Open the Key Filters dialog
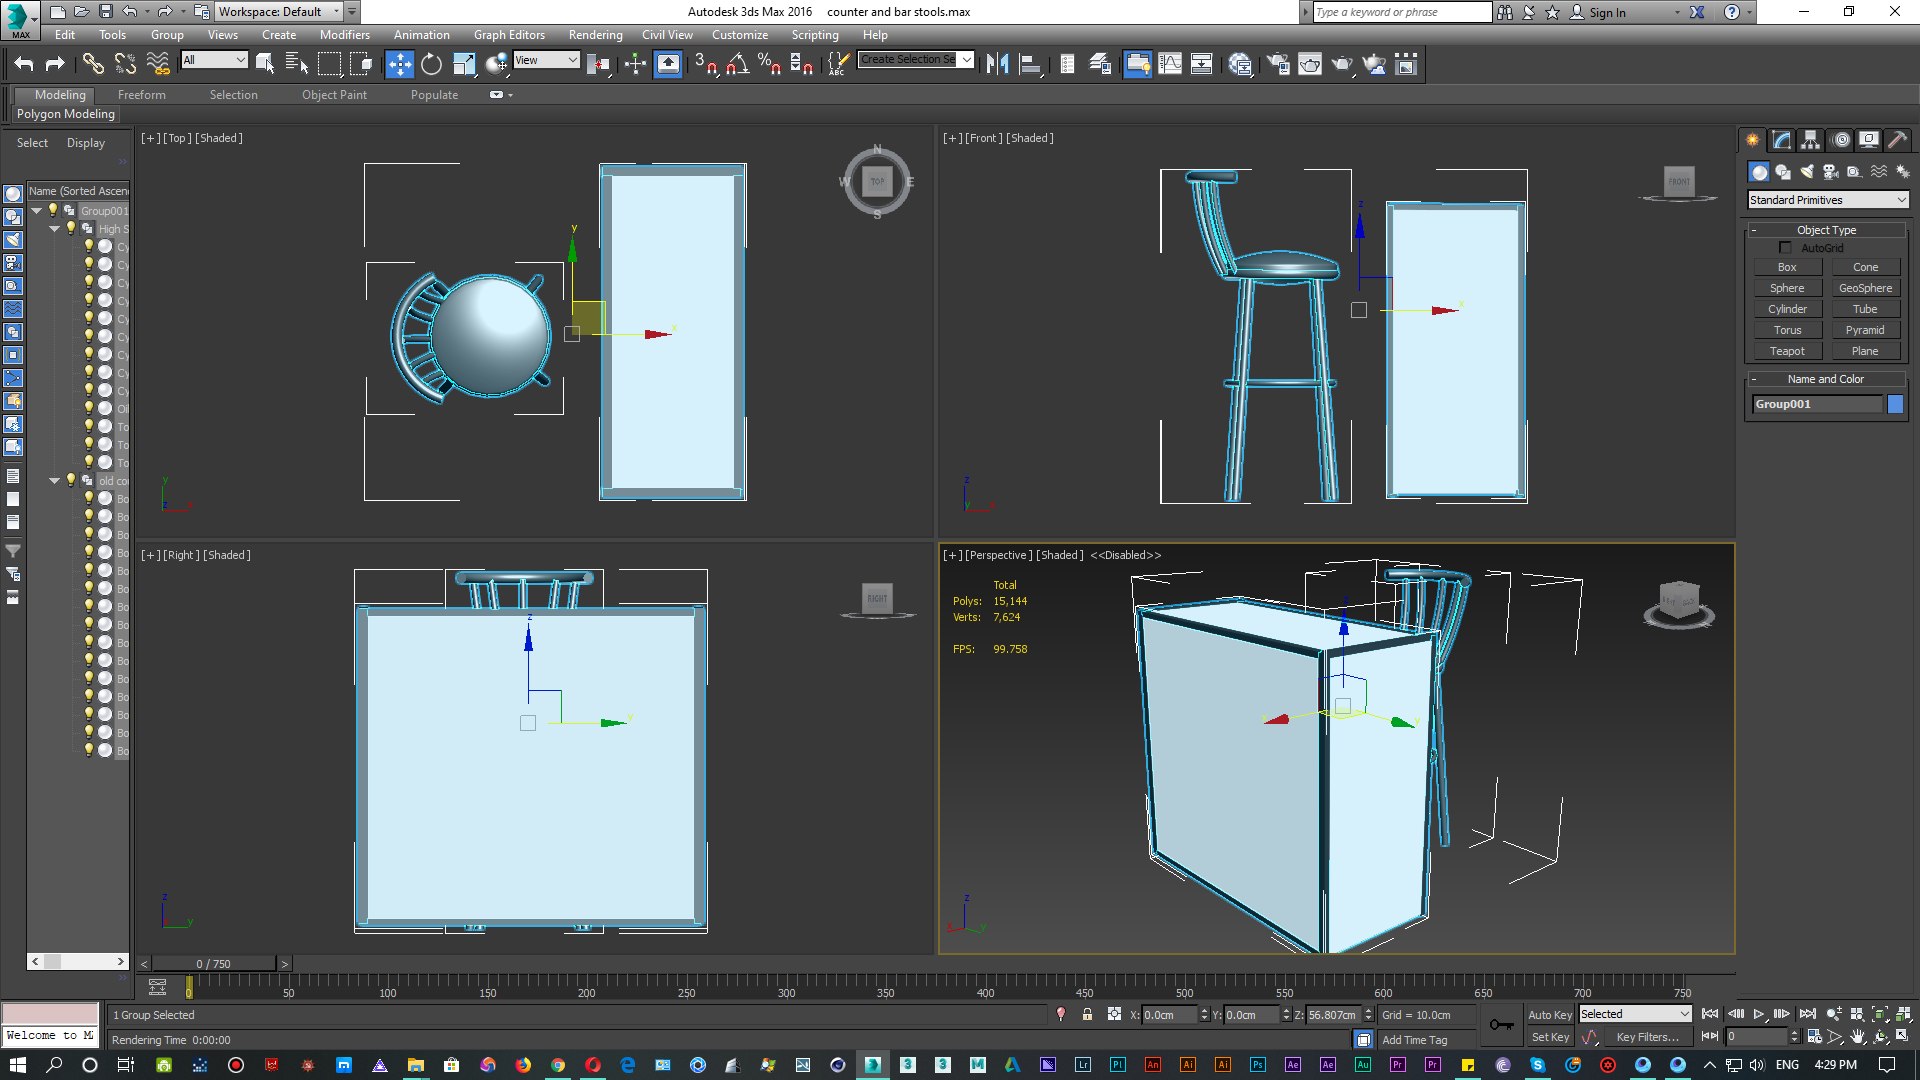Image resolution: width=1920 pixels, height=1080 pixels. pyautogui.click(x=1647, y=1037)
